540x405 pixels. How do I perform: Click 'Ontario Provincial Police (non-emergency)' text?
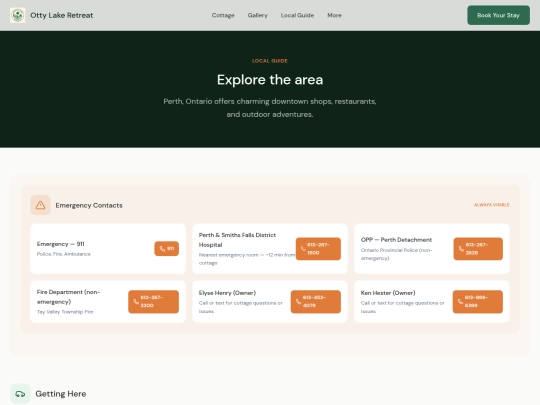click(x=396, y=254)
